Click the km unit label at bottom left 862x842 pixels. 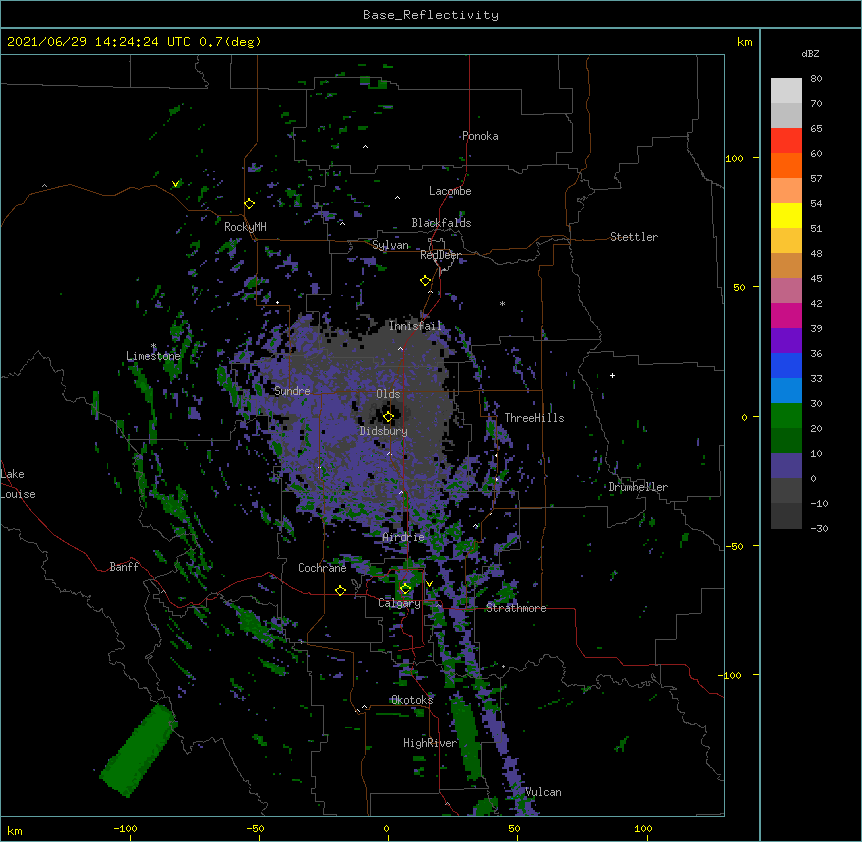coord(15,830)
